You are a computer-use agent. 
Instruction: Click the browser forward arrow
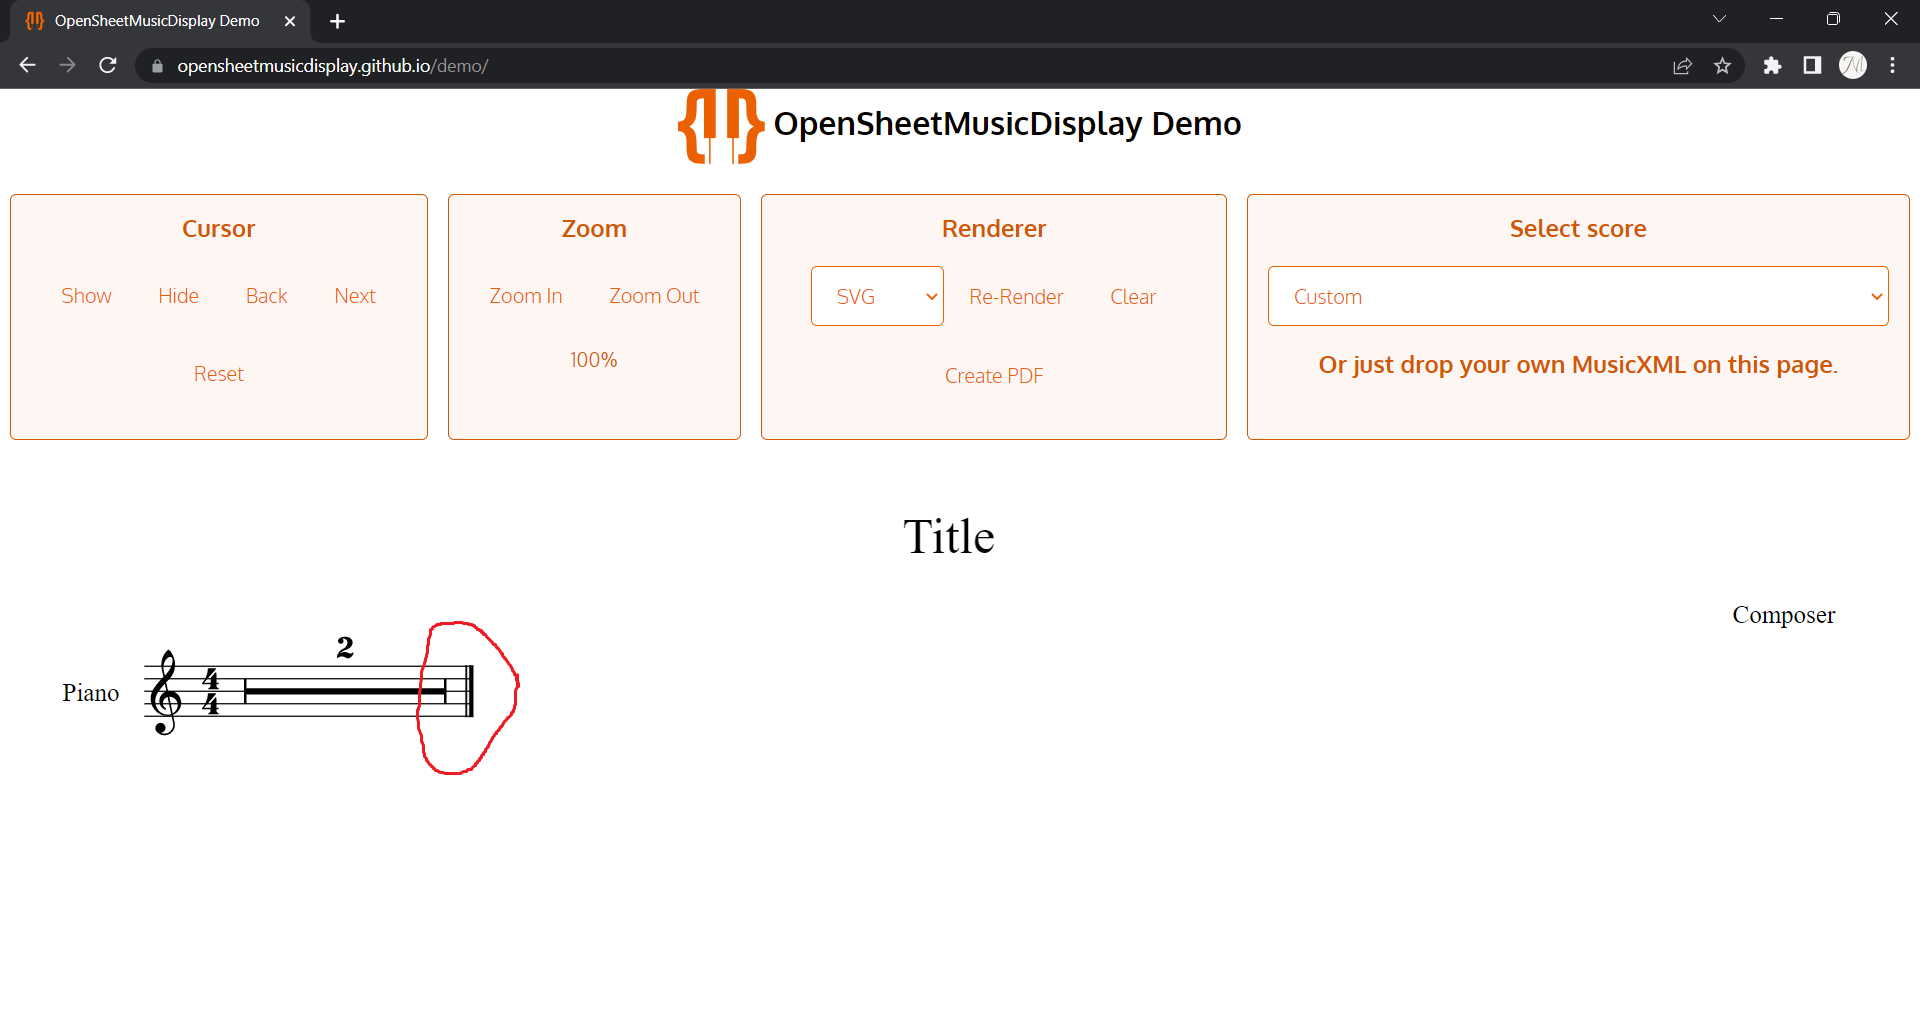(x=67, y=65)
